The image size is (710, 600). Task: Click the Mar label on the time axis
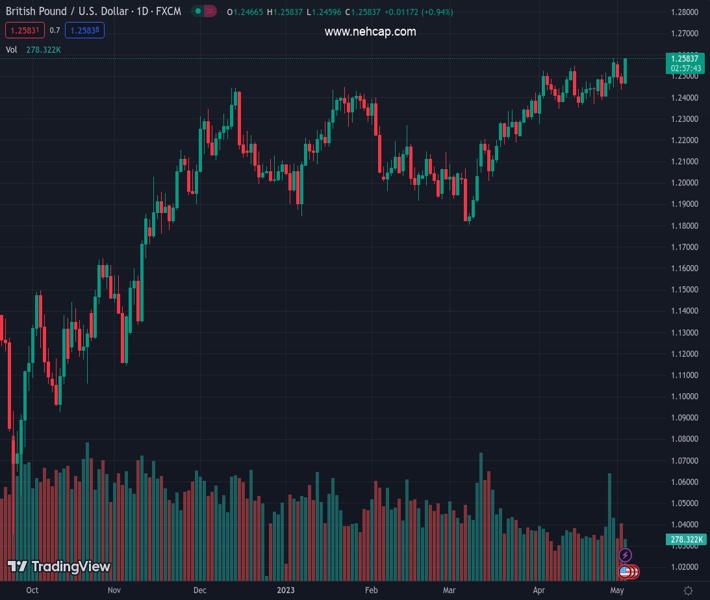[449, 591]
